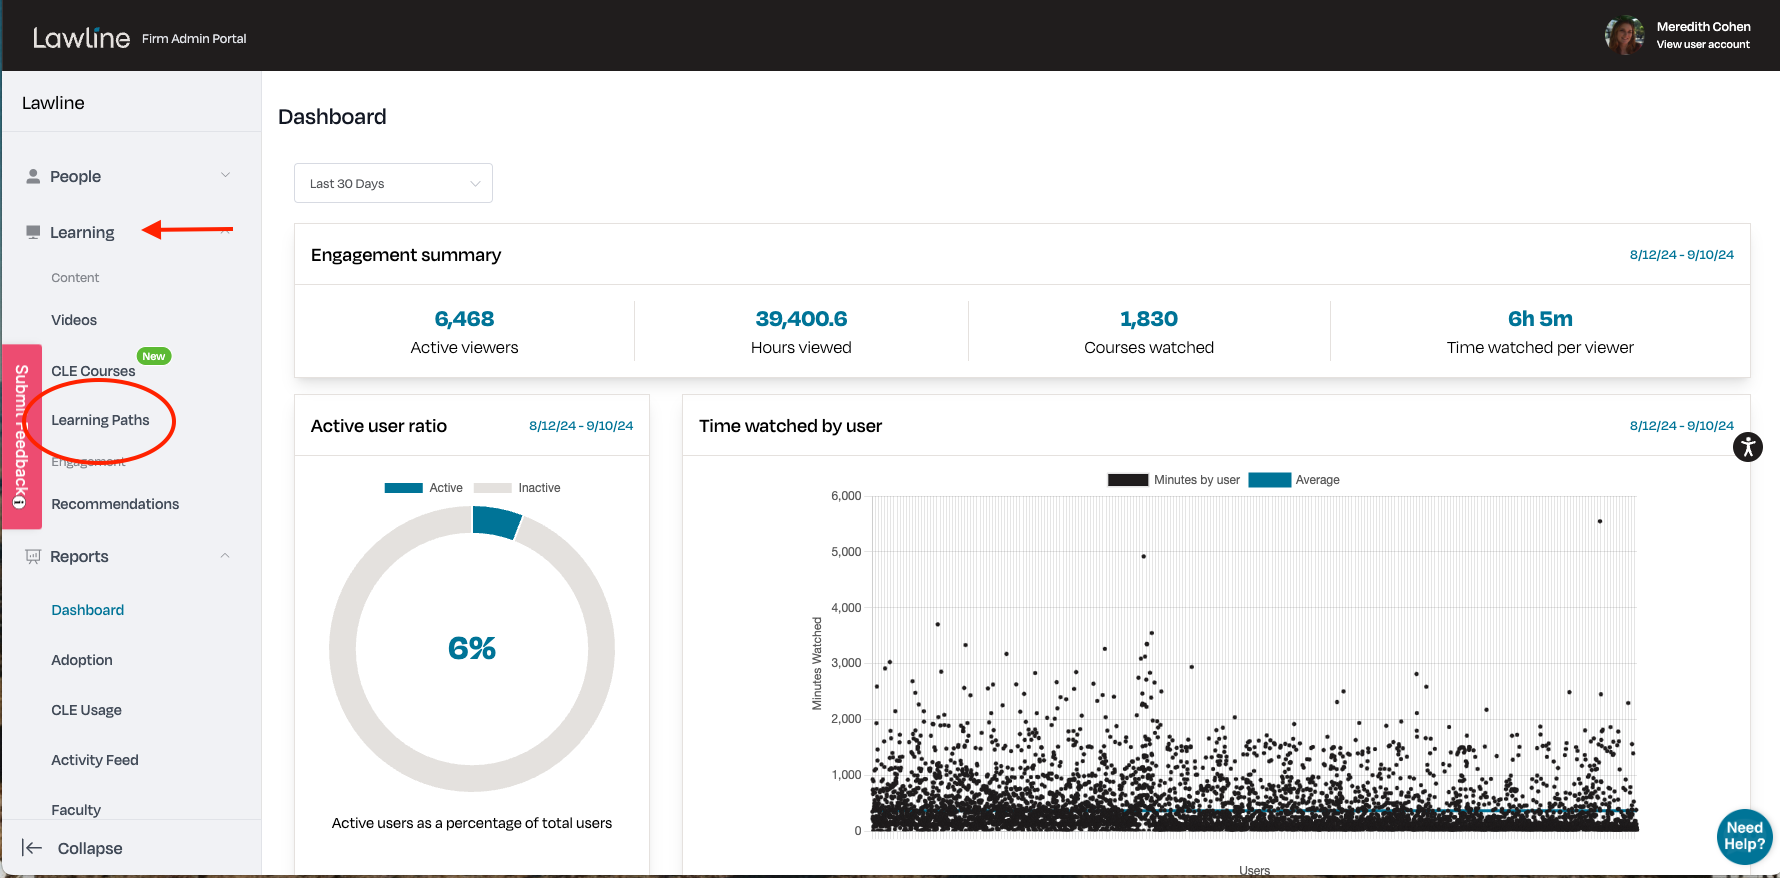
Task: Click the Dashboard page heading
Action: 332,117
